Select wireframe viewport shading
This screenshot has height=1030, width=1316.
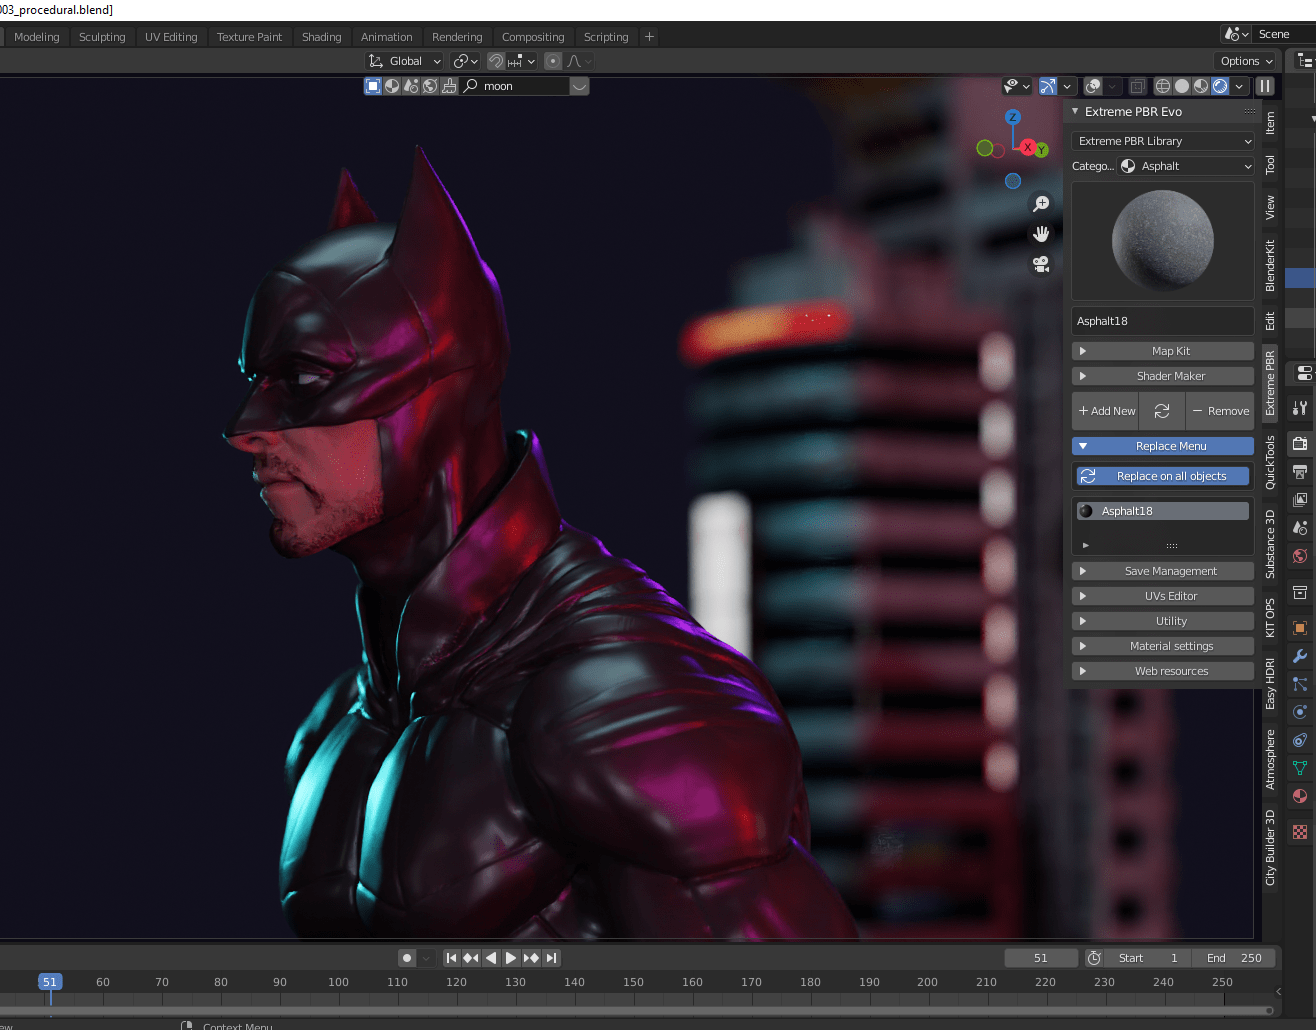pyautogui.click(x=1163, y=86)
